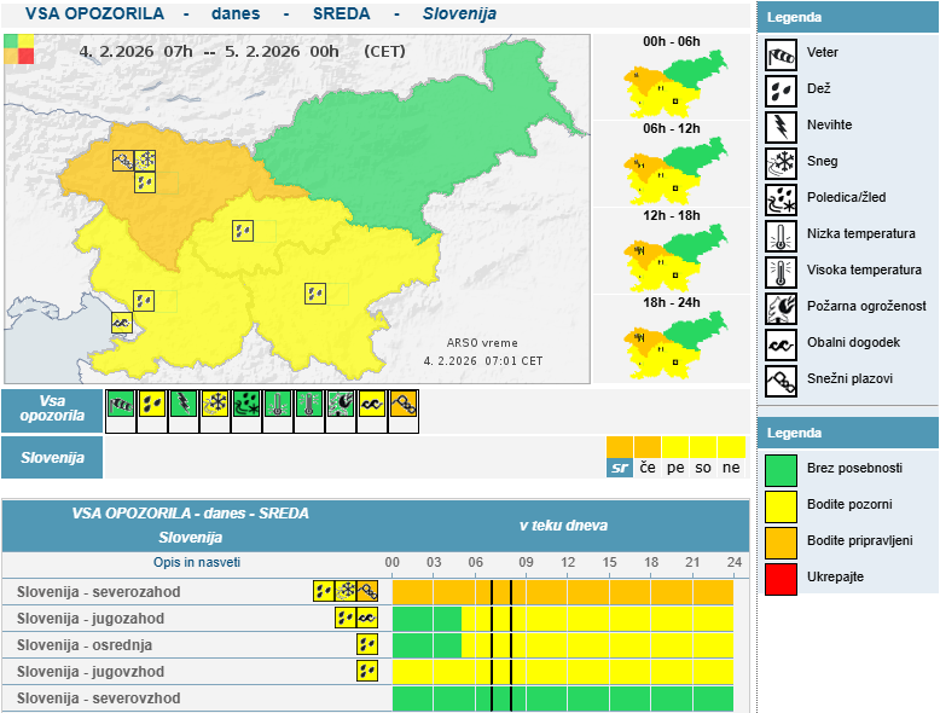This screenshot has width=940, height=713.
Task: Select the 'ne' day tab
Action: pos(732,467)
